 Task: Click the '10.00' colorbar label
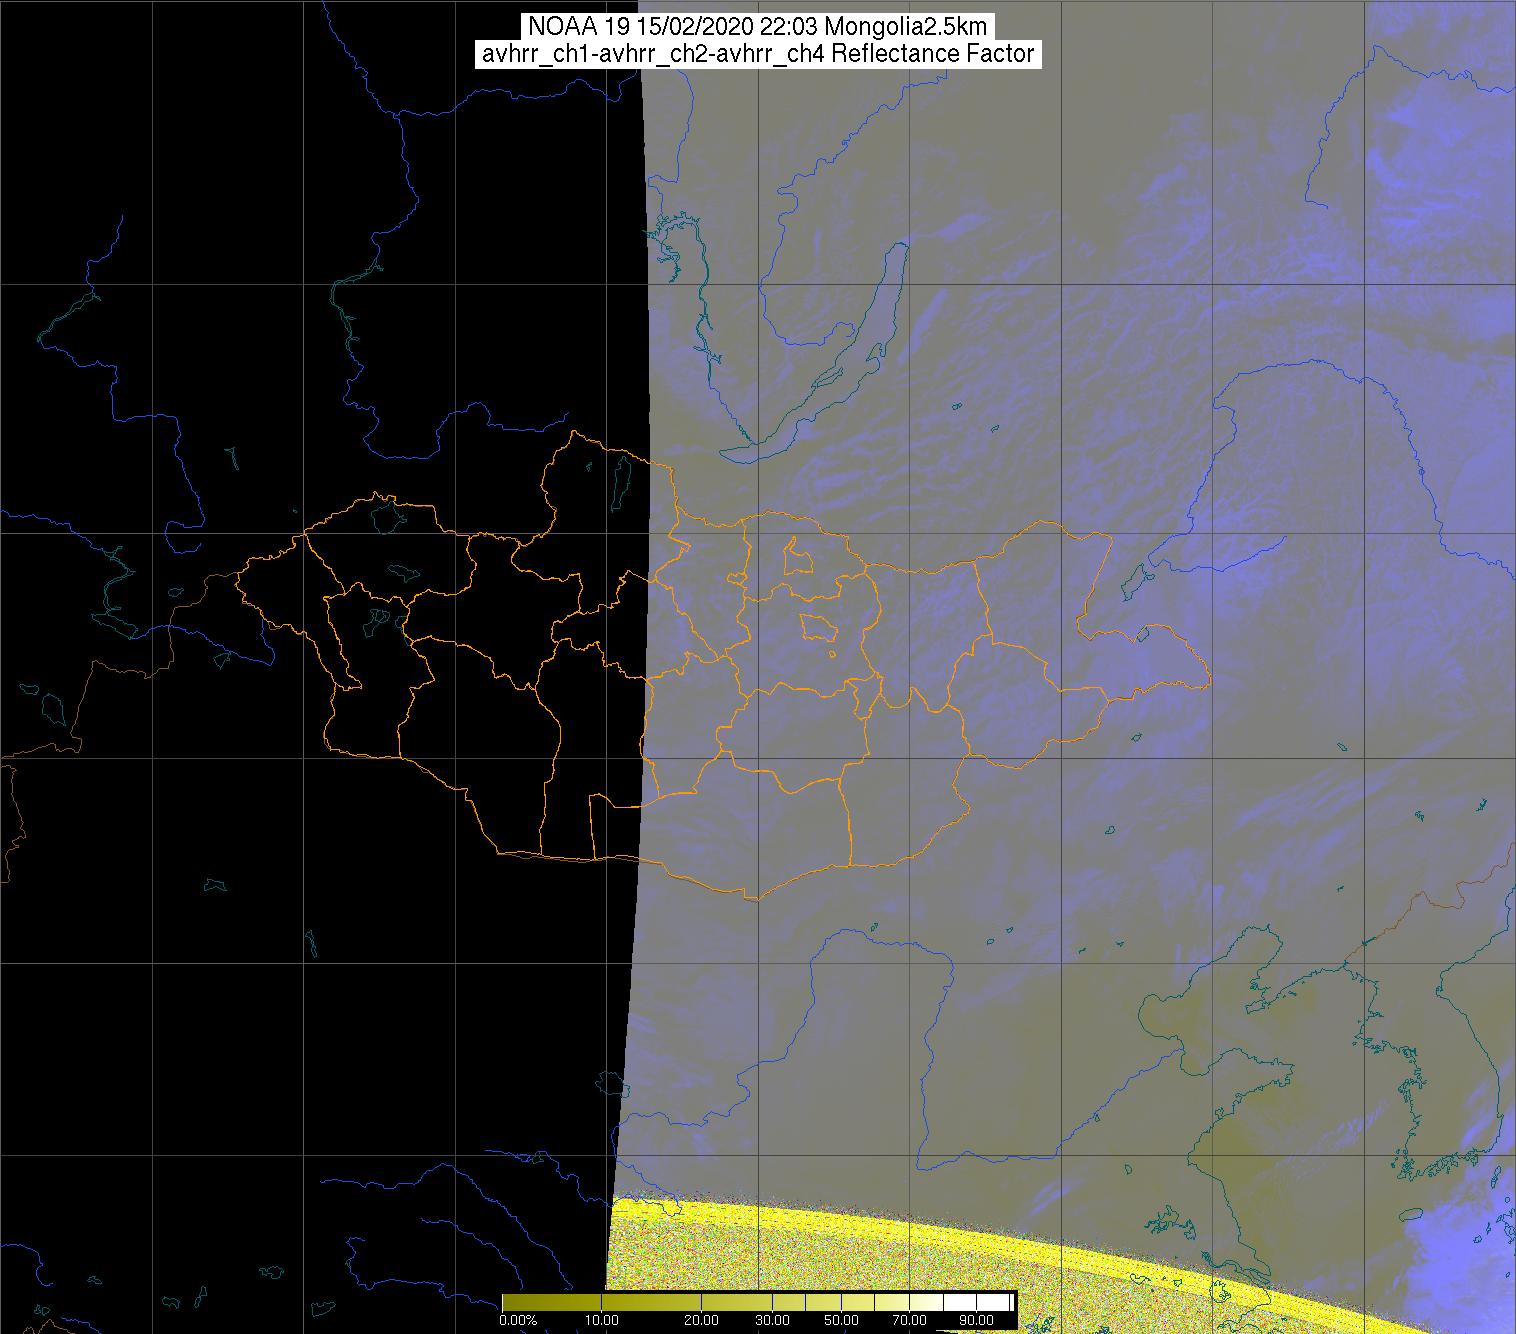tap(602, 1320)
